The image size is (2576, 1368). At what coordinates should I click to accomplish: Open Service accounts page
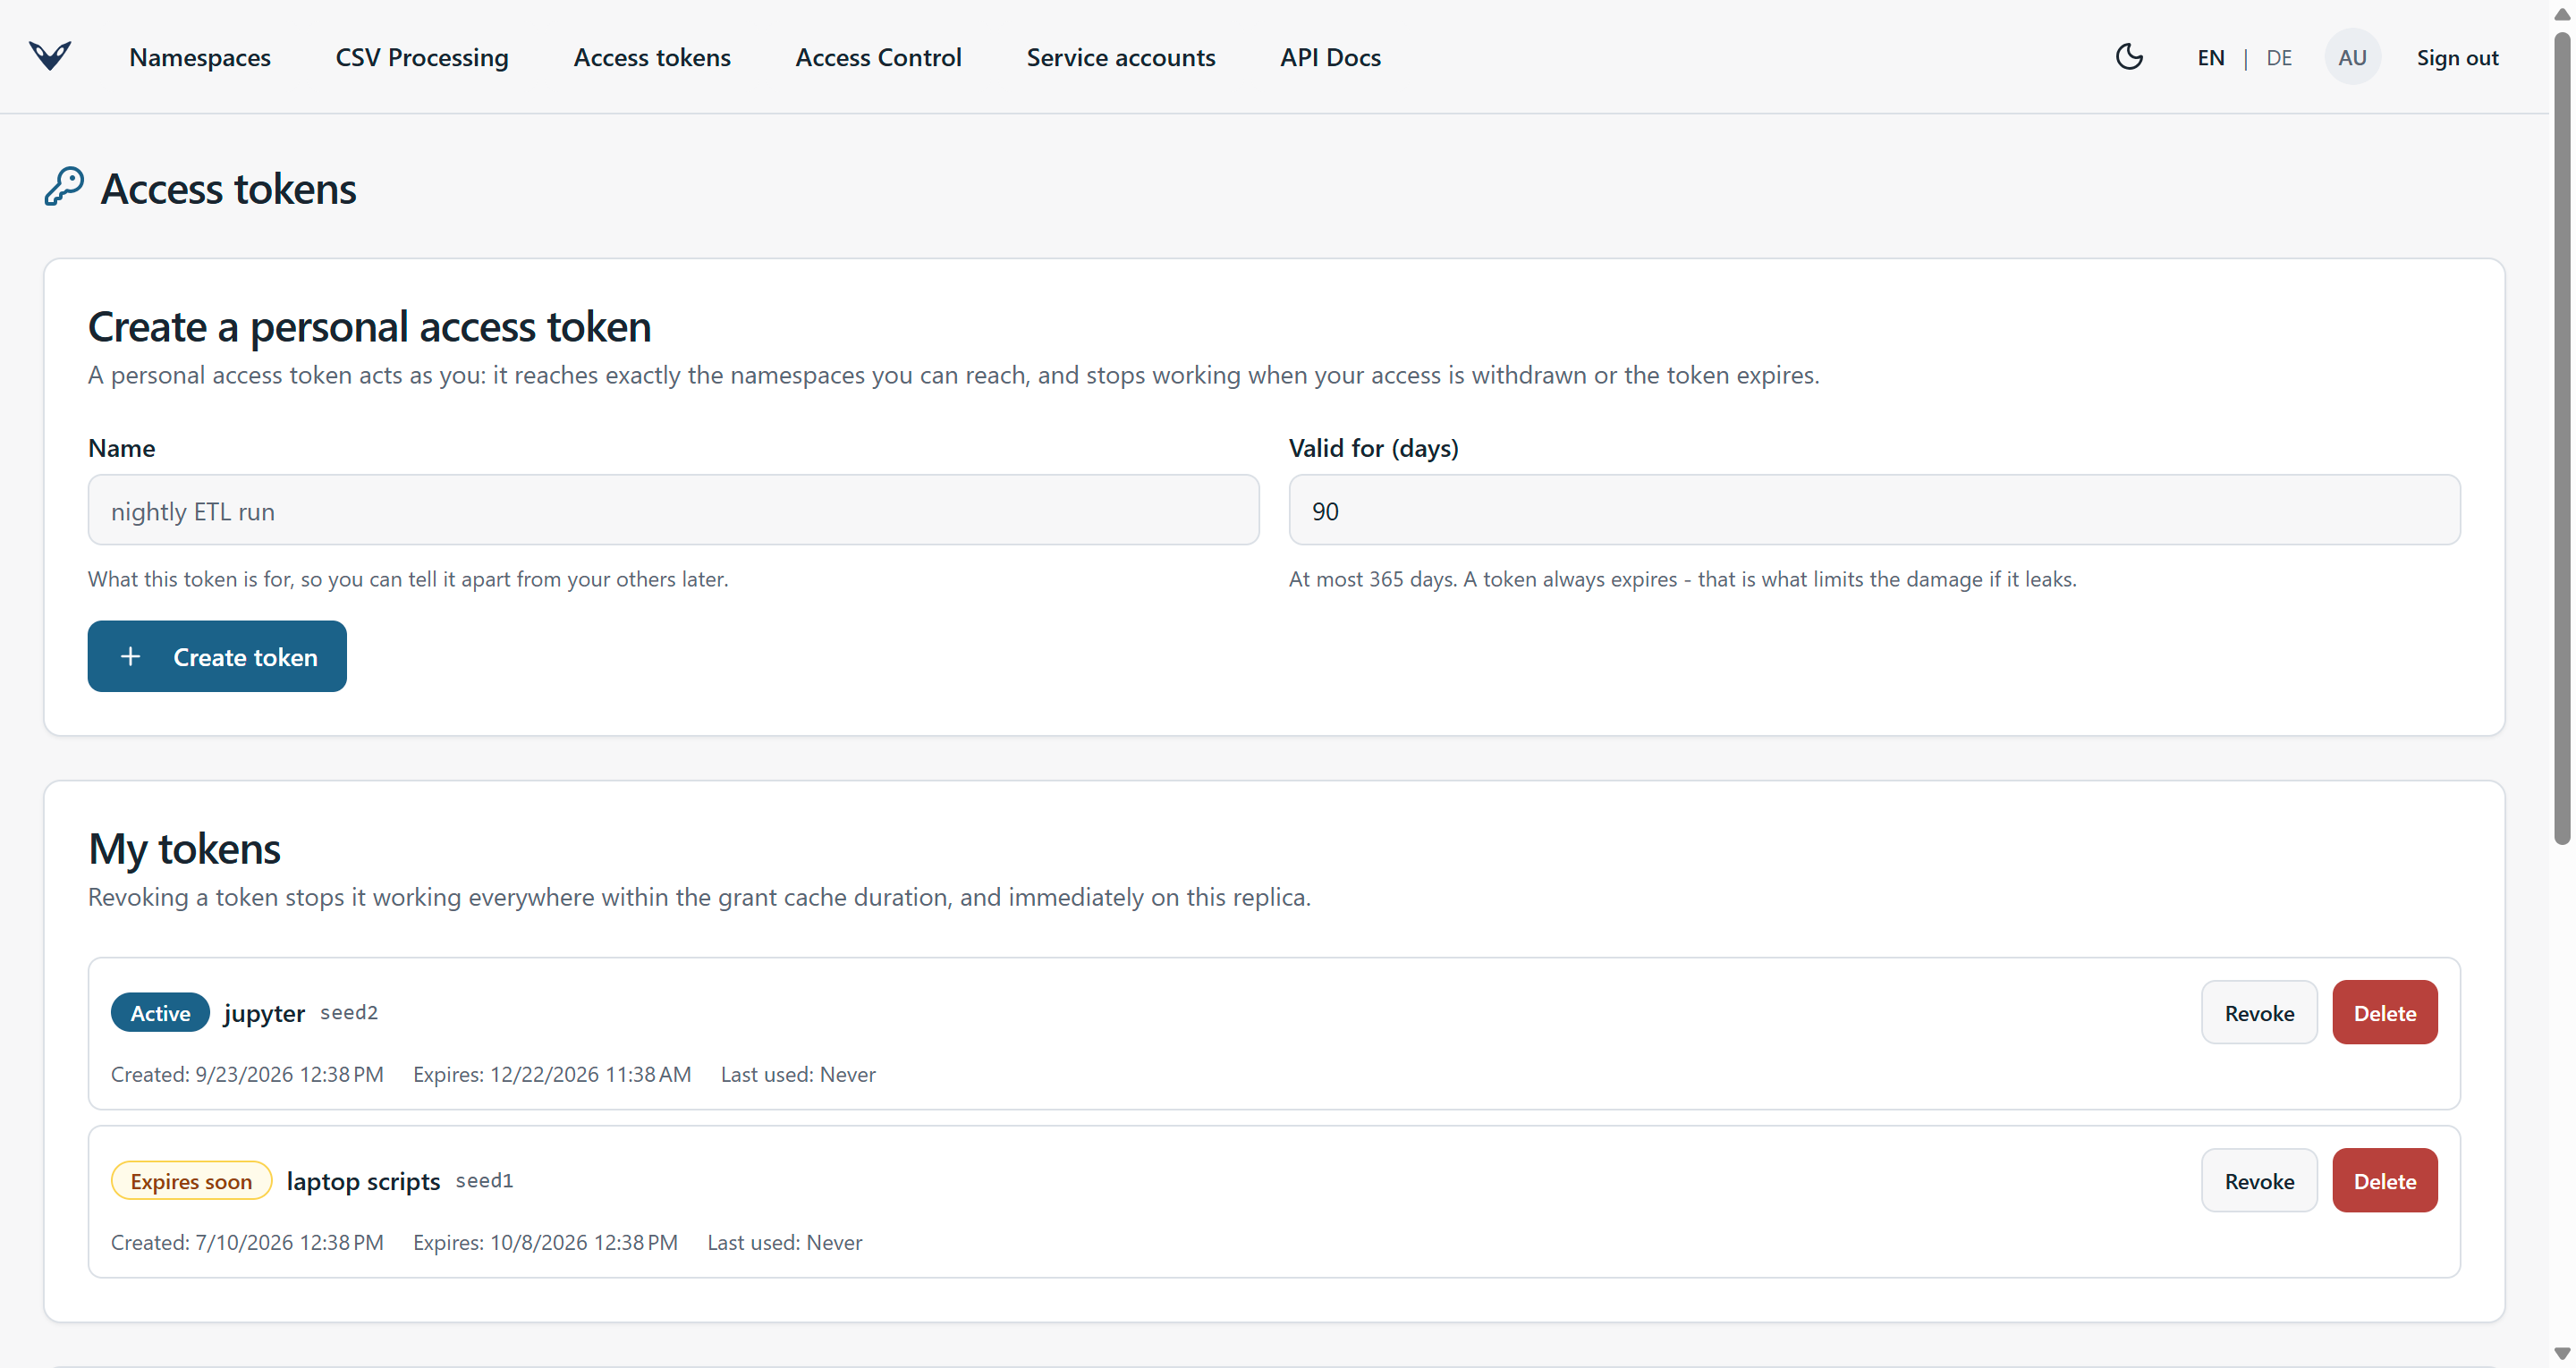click(x=1121, y=57)
